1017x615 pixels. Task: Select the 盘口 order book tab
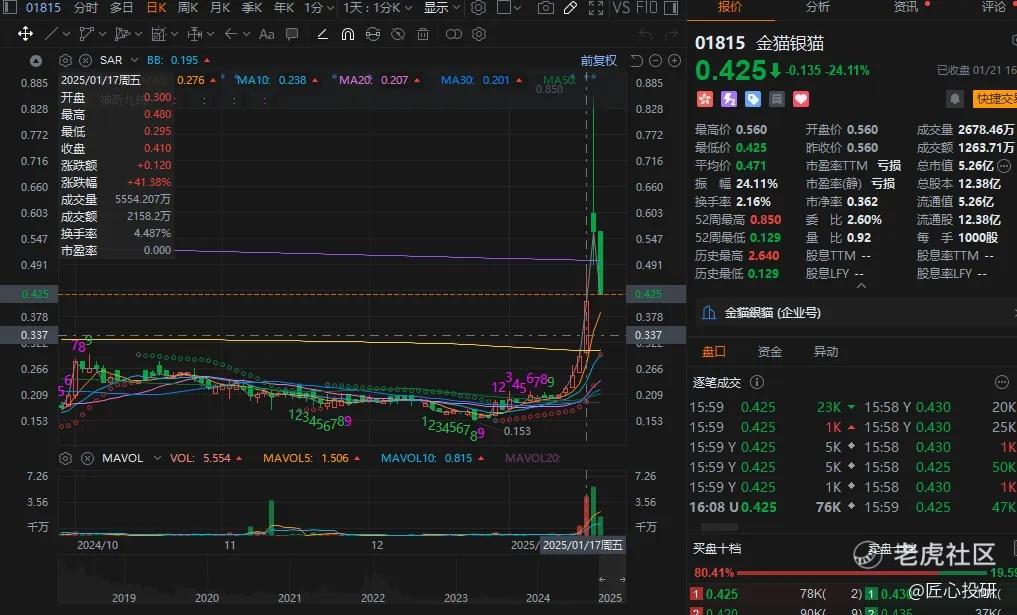[713, 352]
